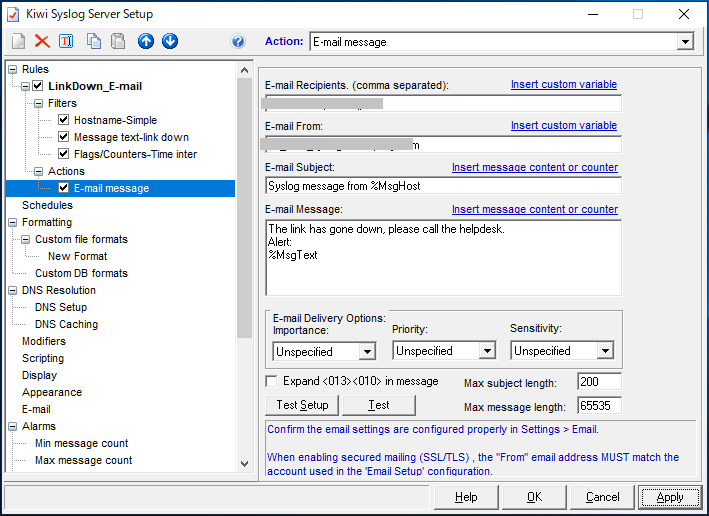Collapse the LinkDown_E-mail rule node
This screenshot has height=516, width=709.
[x=25, y=86]
